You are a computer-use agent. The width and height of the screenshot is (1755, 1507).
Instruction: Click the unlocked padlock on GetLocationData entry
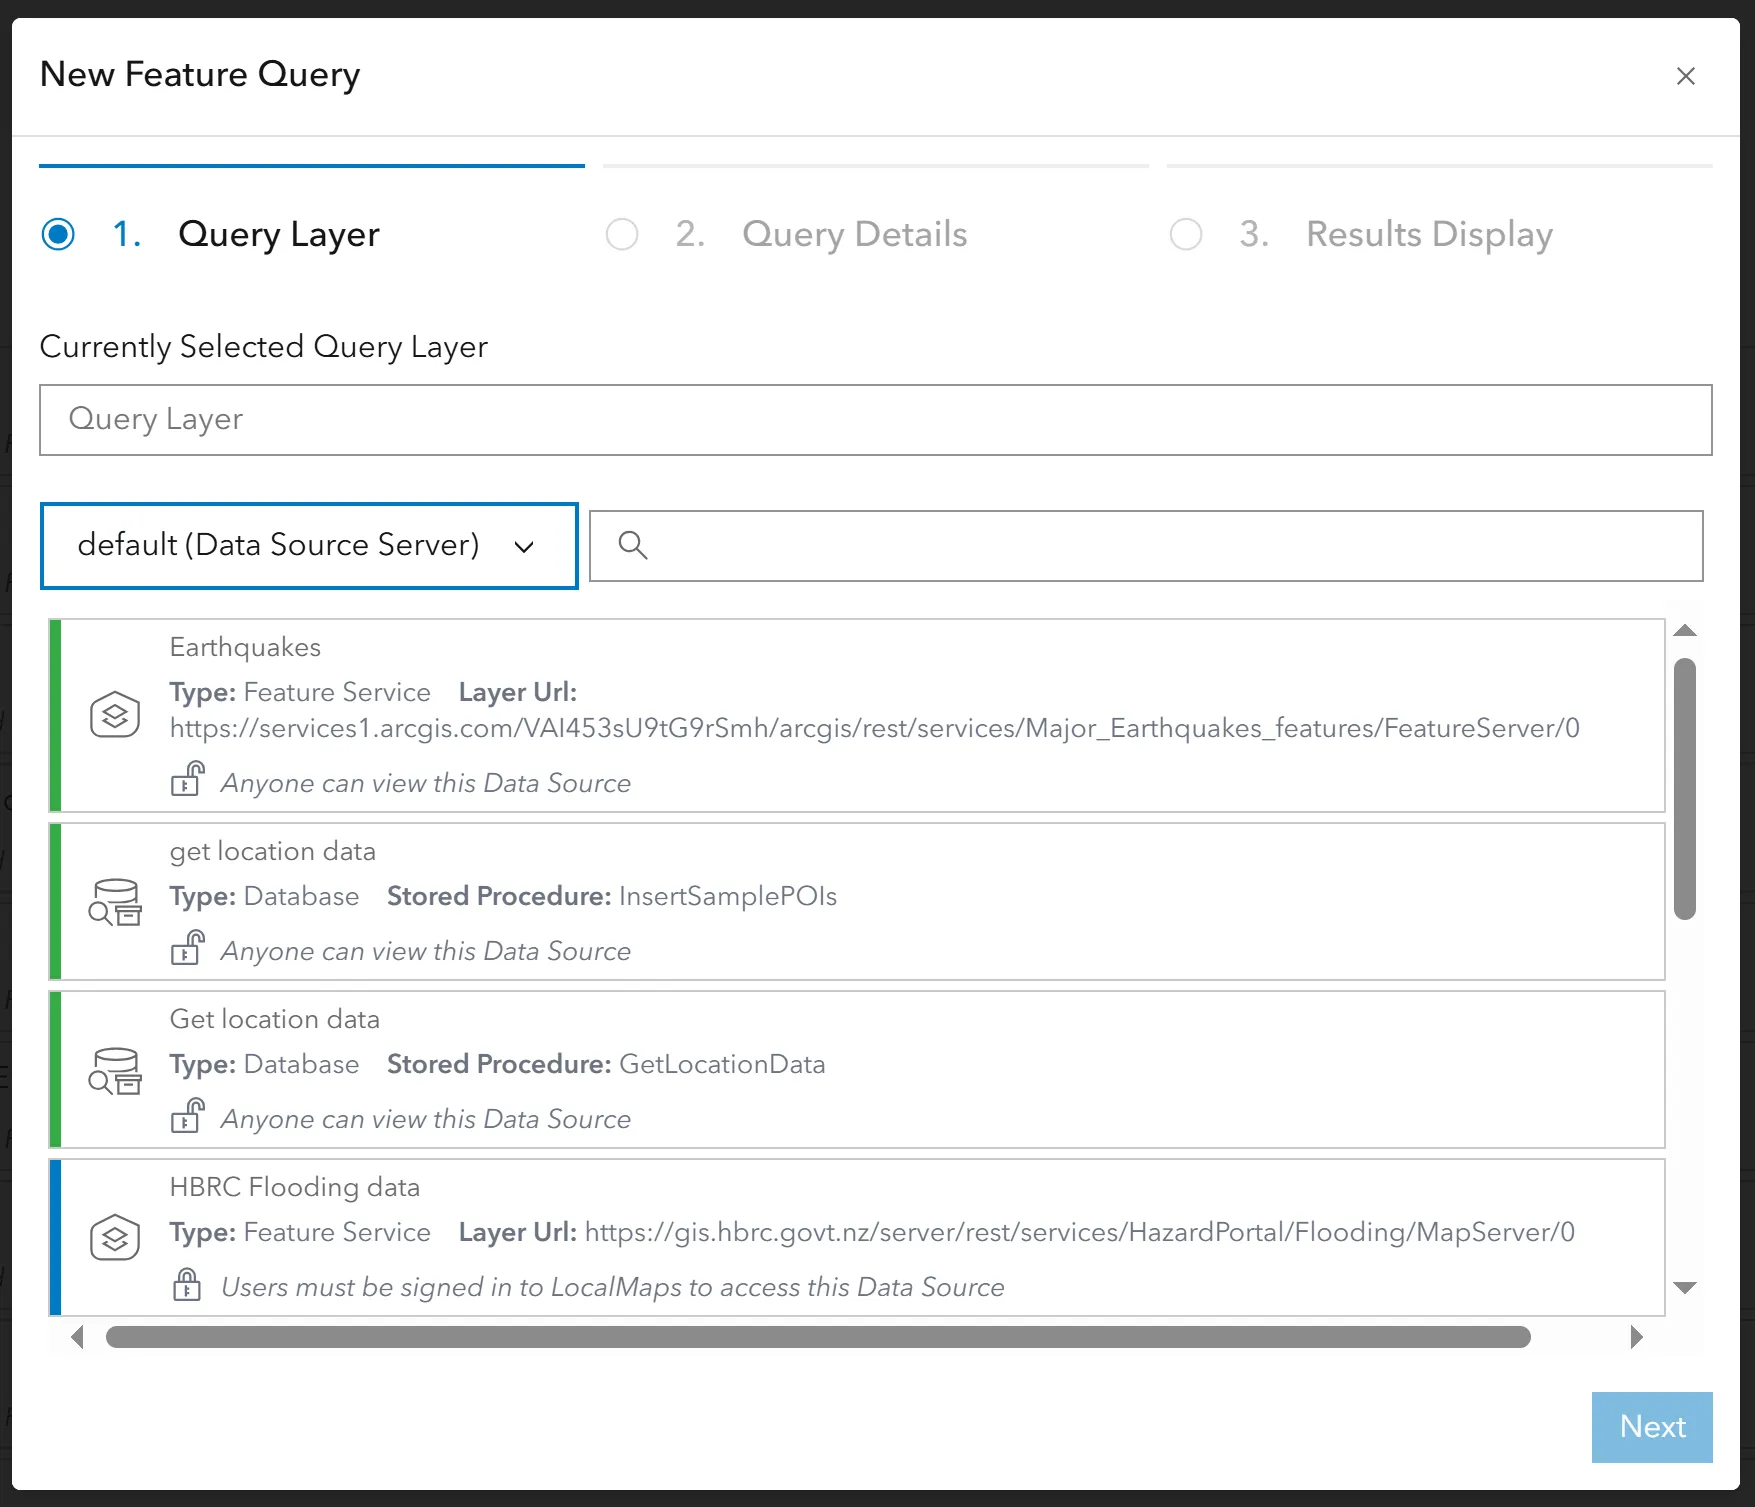tap(187, 1115)
